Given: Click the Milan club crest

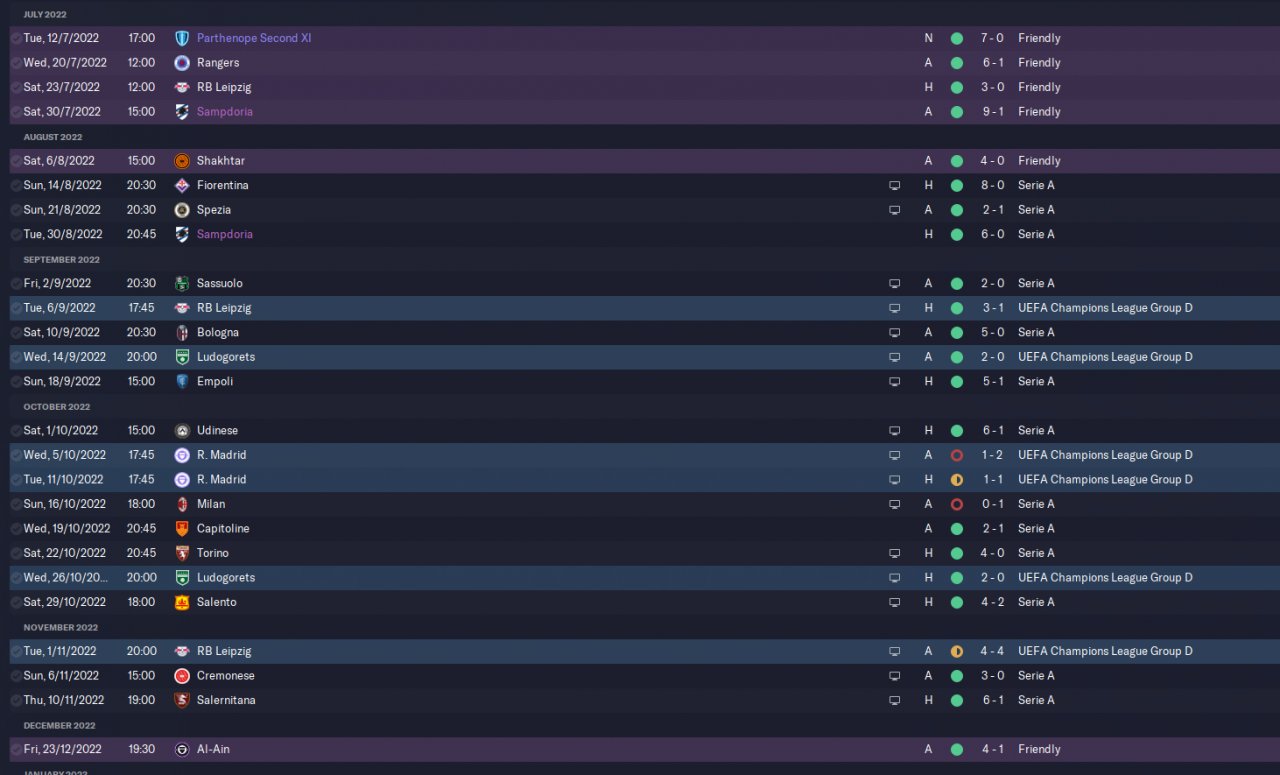Looking at the screenshot, I should pyautogui.click(x=182, y=504).
